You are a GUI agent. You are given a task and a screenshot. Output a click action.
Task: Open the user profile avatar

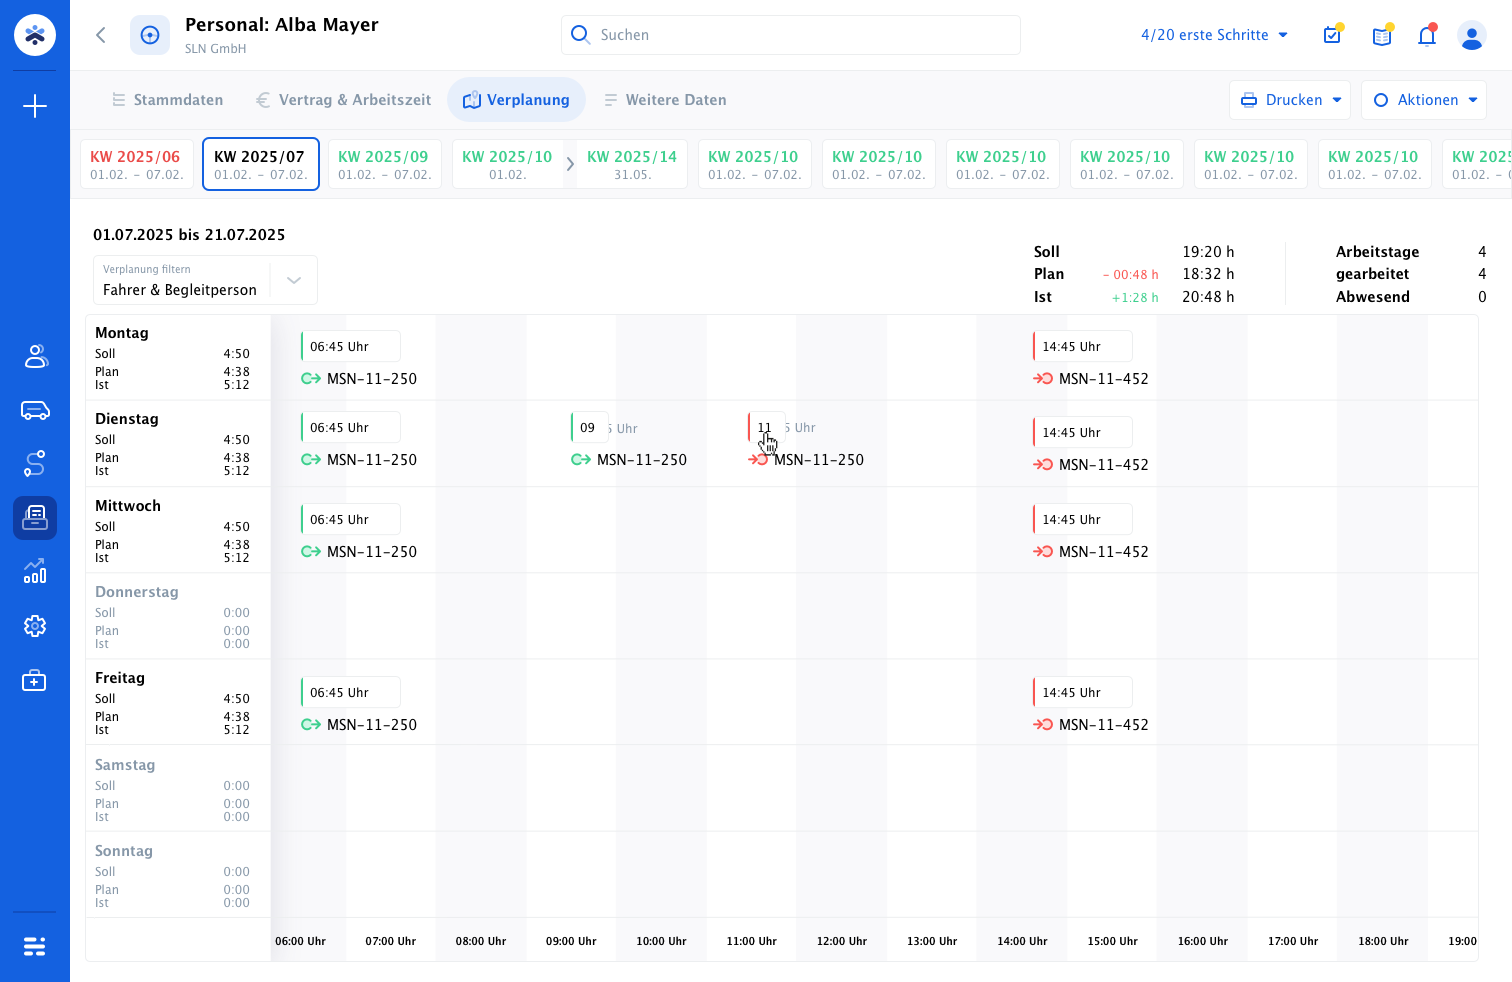click(1471, 36)
